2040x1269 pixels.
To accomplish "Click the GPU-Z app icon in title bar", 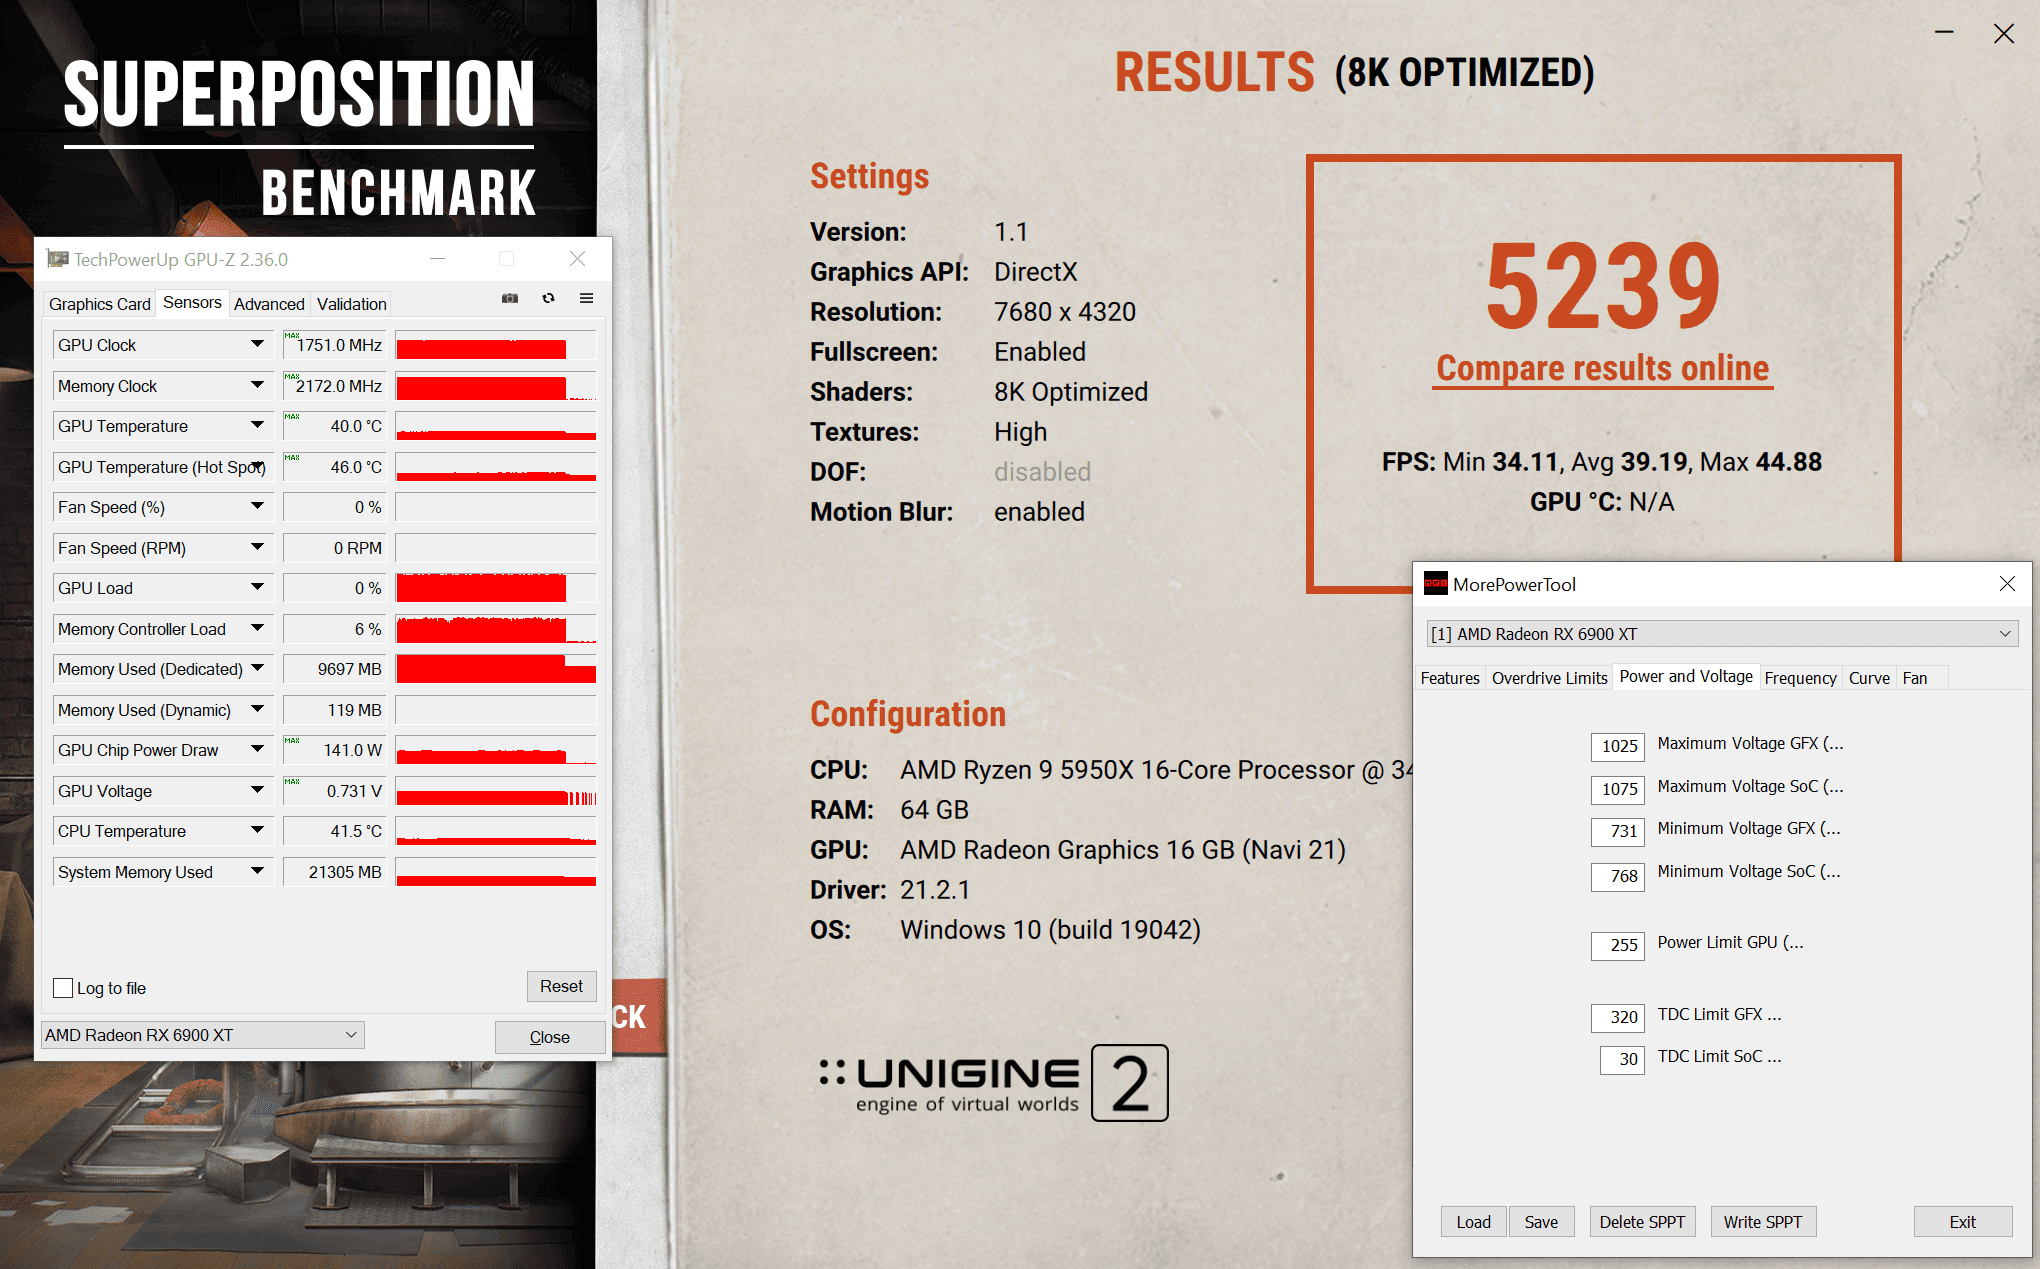I will tap(58, 259).
